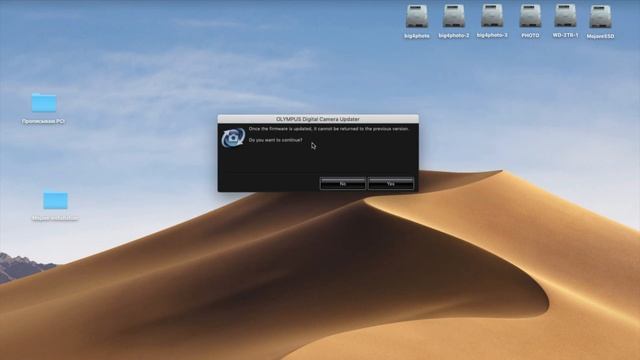Click the firmware cannot be returned warning text
This screenshot has width=640, height=360.
coord(329,129)
